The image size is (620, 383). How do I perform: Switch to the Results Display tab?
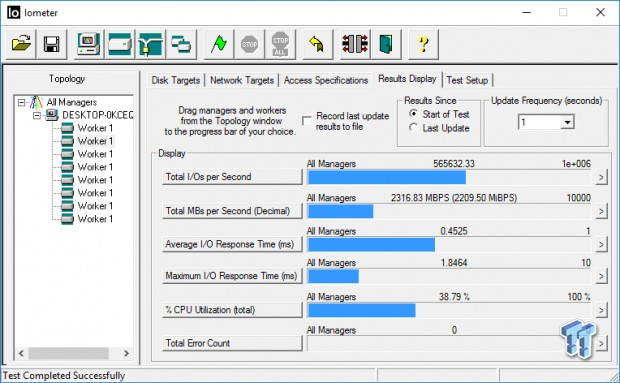(407, 79)
